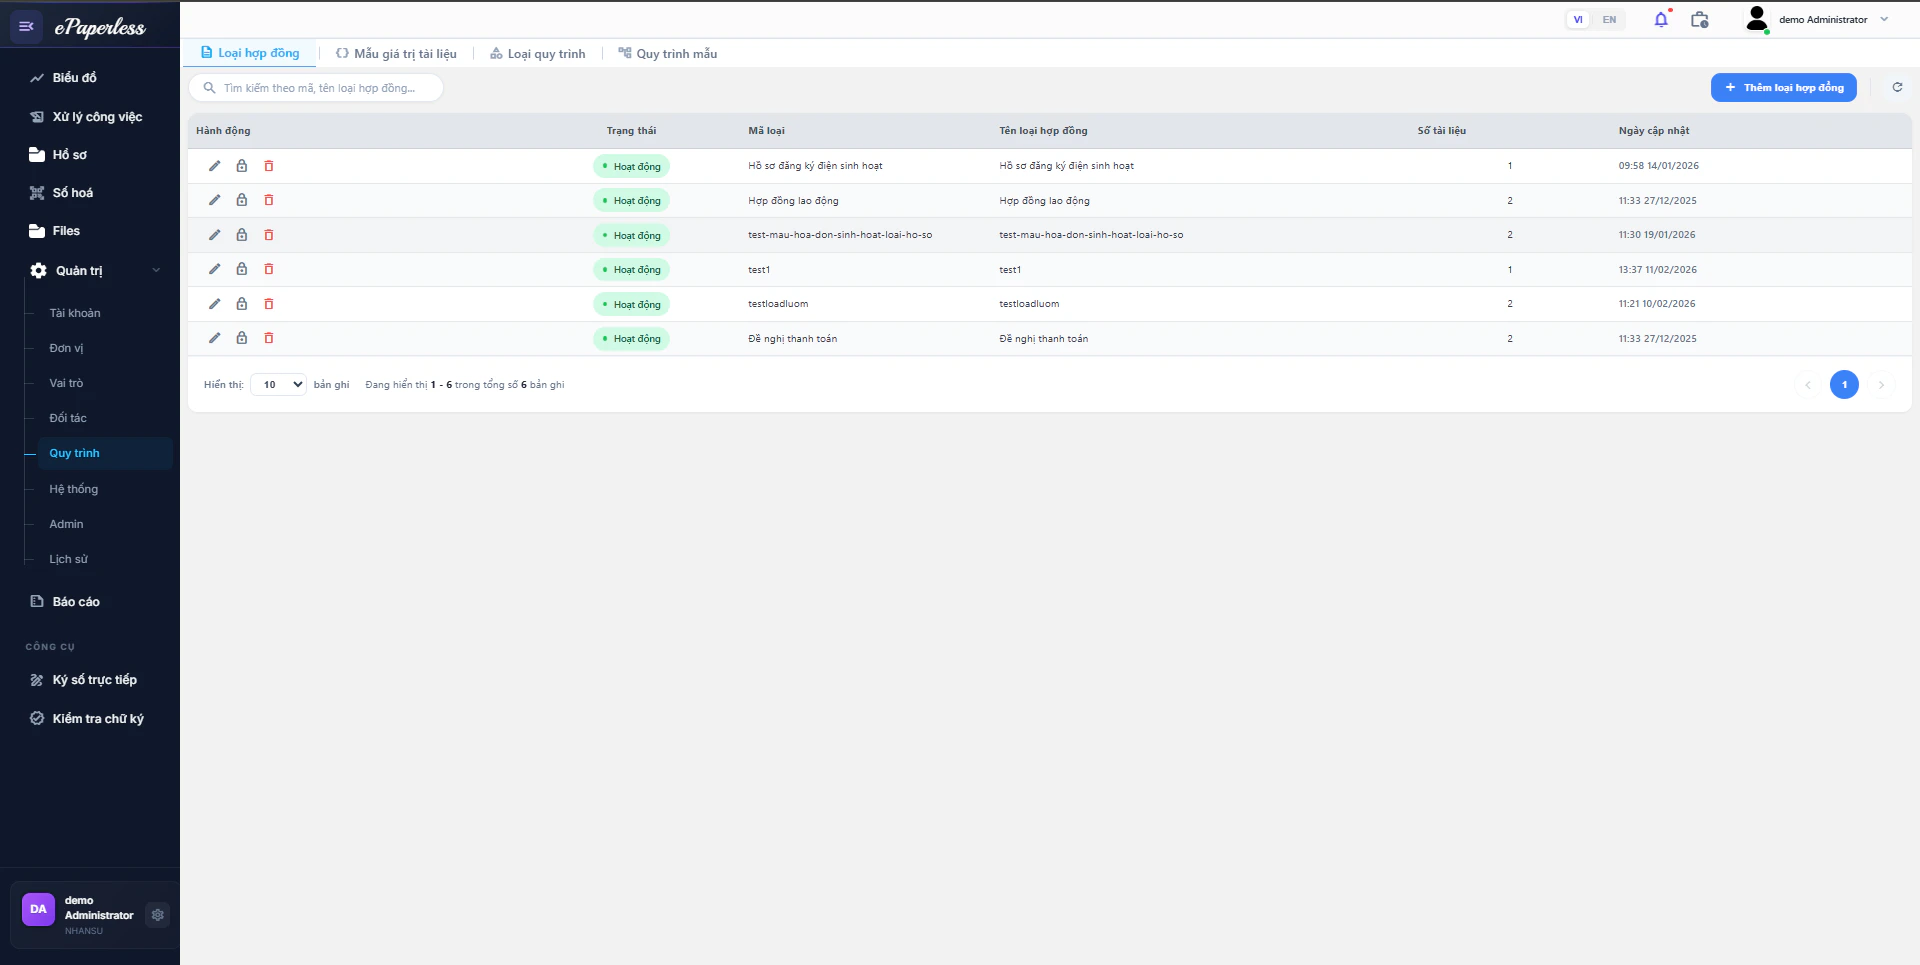Image resolution: width=1920 pixels, height=965 pixels.
Task: Click the previous page arrow
Action: pos(1807,384)
